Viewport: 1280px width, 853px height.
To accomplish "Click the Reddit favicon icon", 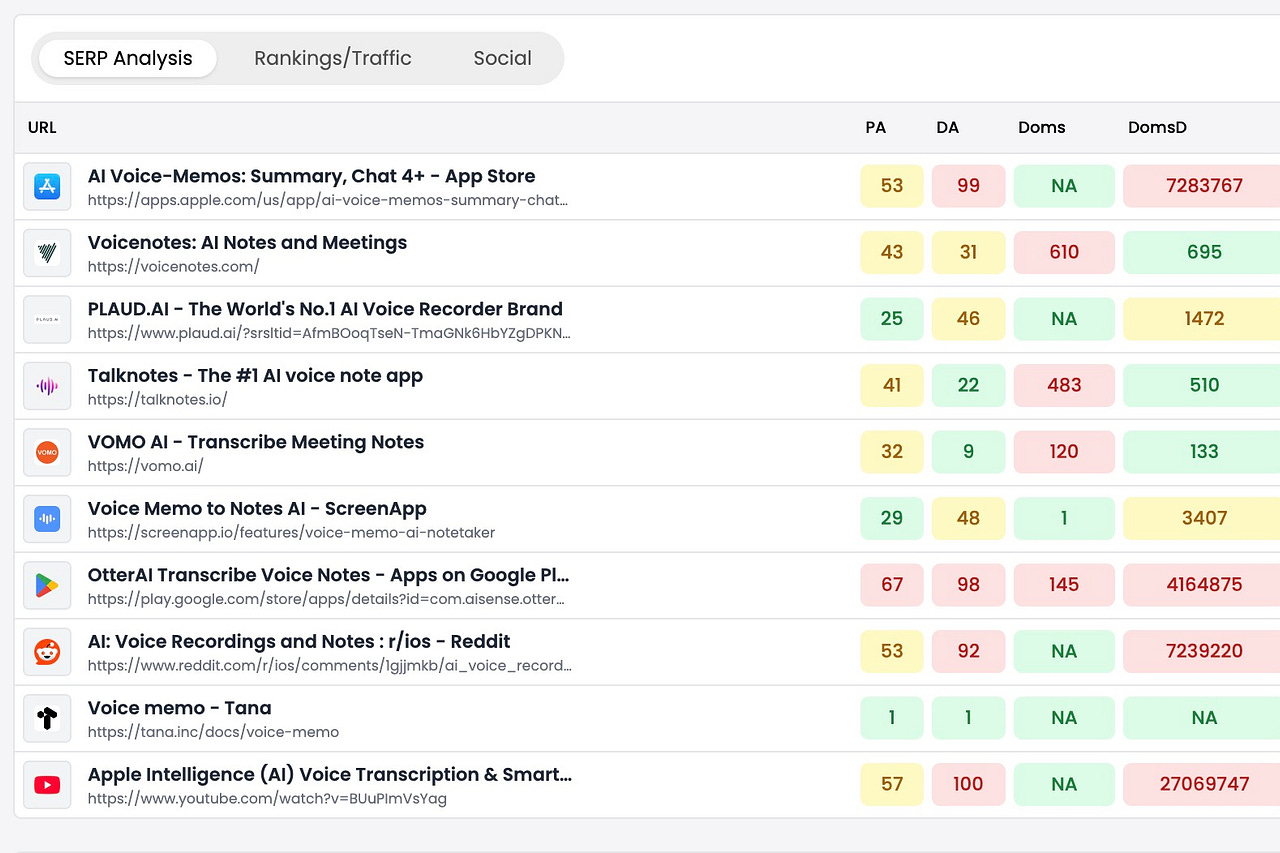I will click(47, 652).
